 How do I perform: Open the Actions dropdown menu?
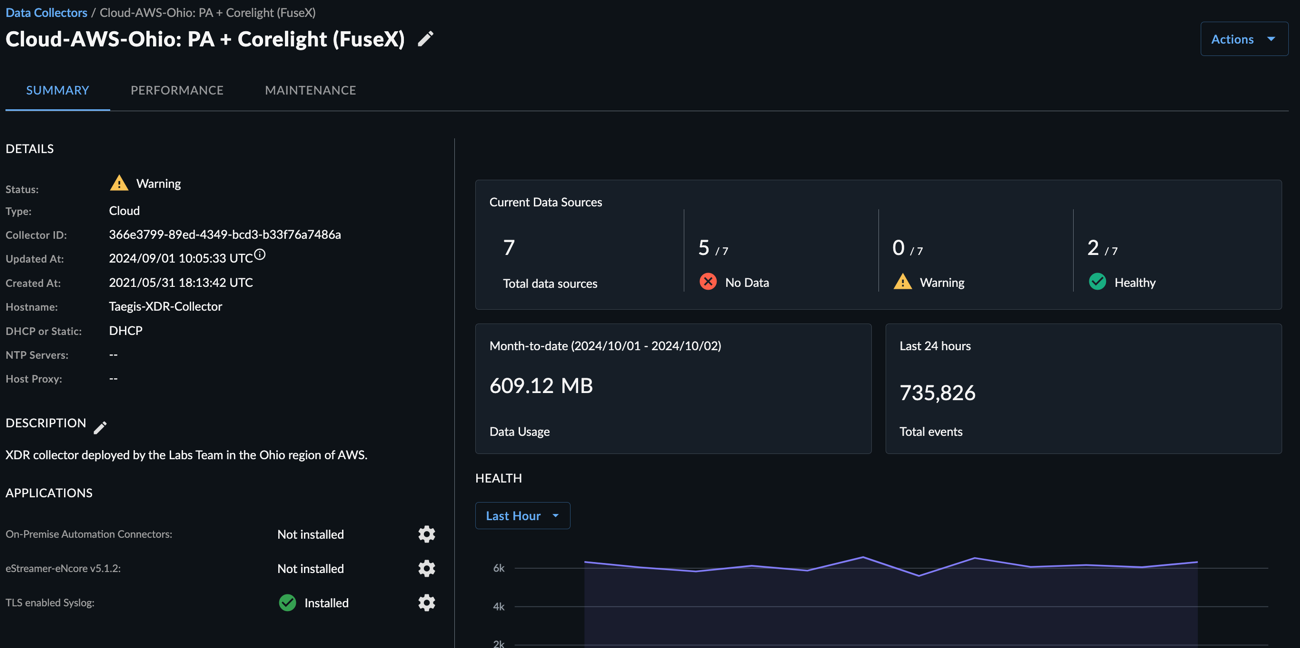pyautogui.click(x=1244, y=39)
